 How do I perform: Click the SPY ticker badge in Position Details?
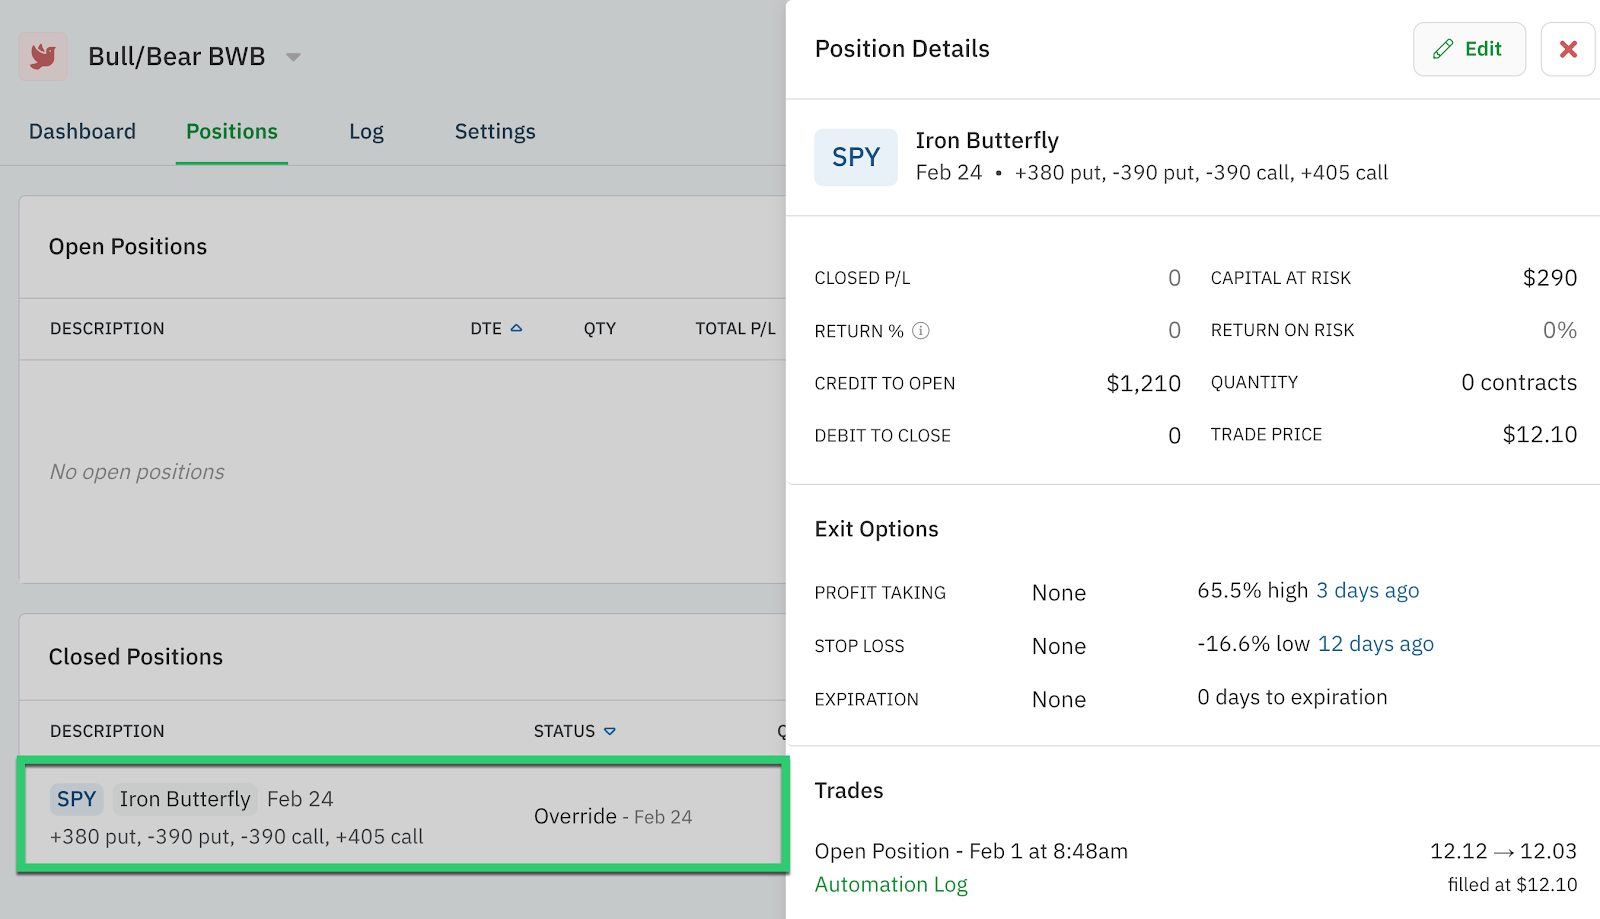tap(855, 158)
